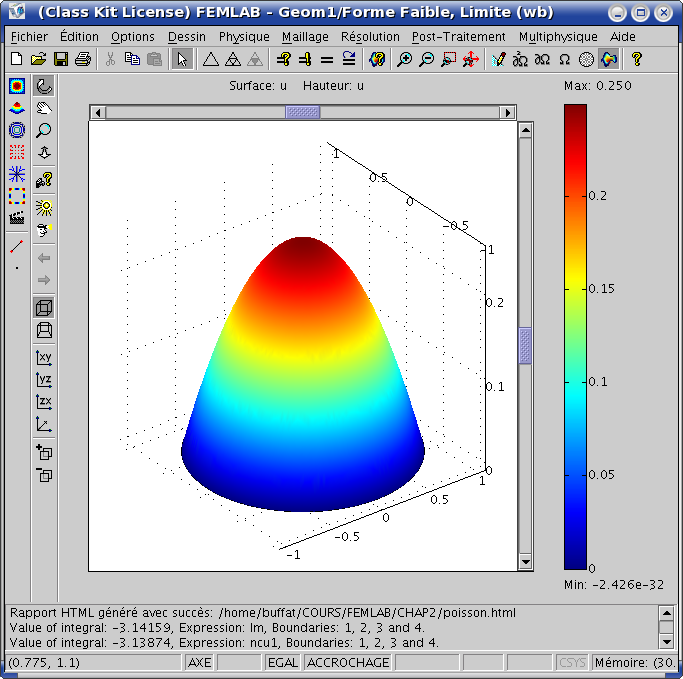The image size is (683, 679).
Task: Click the Zoom Extents toolbar icon
Action: coord(470,59)
